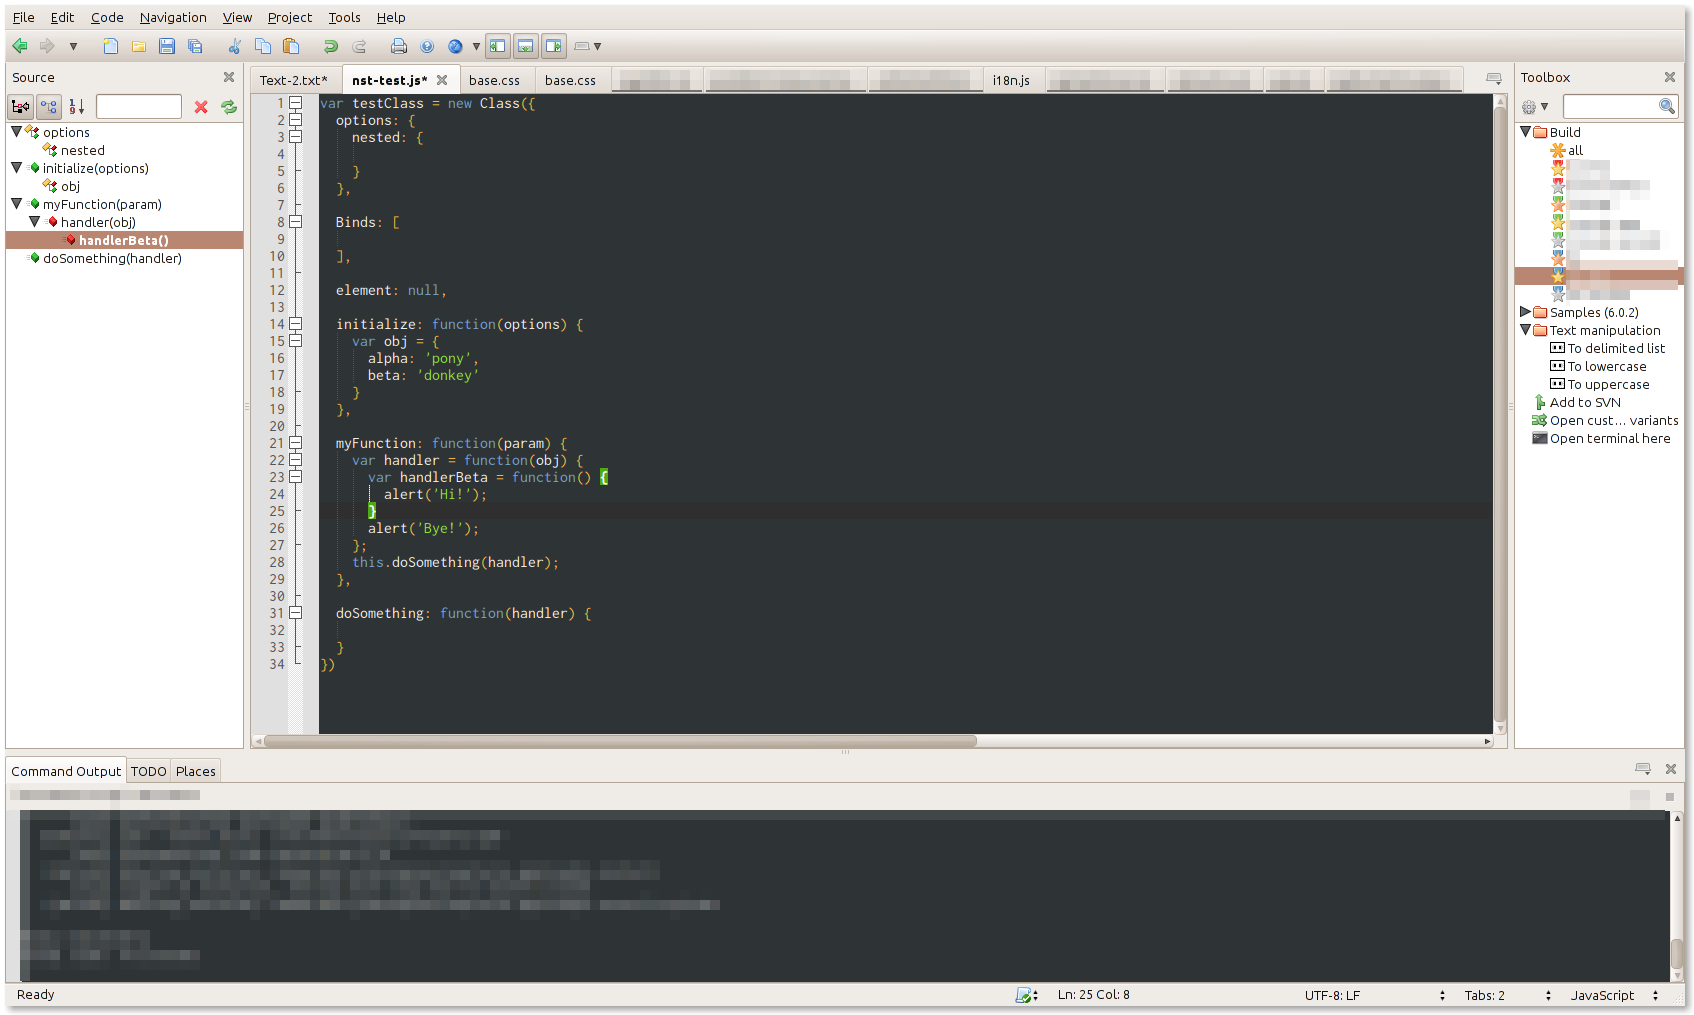Refresh the Source panel with green arrows
Image resolution: width=1694 pixels, height=1015 pixels.
point(229,107)
